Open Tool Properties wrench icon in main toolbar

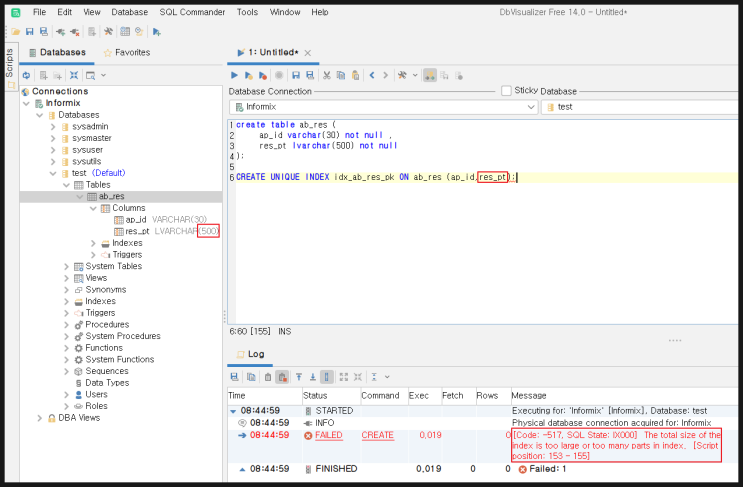(109, 32)
